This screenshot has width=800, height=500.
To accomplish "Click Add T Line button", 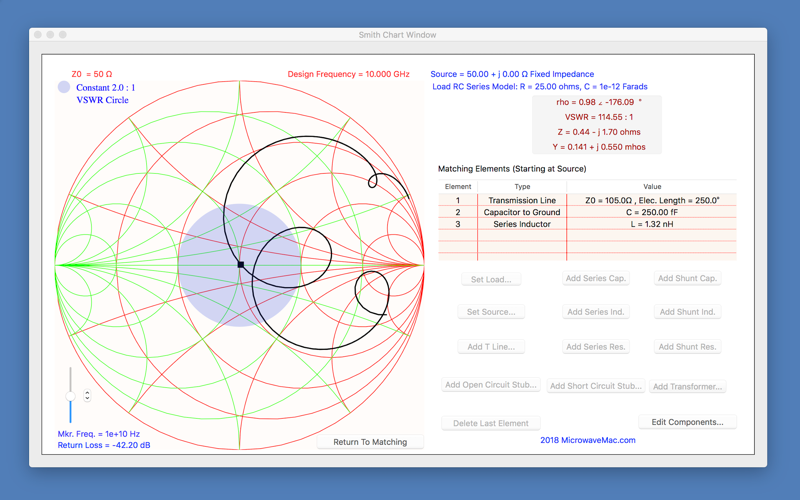I will pyautogui.click(x=491, y=346).
